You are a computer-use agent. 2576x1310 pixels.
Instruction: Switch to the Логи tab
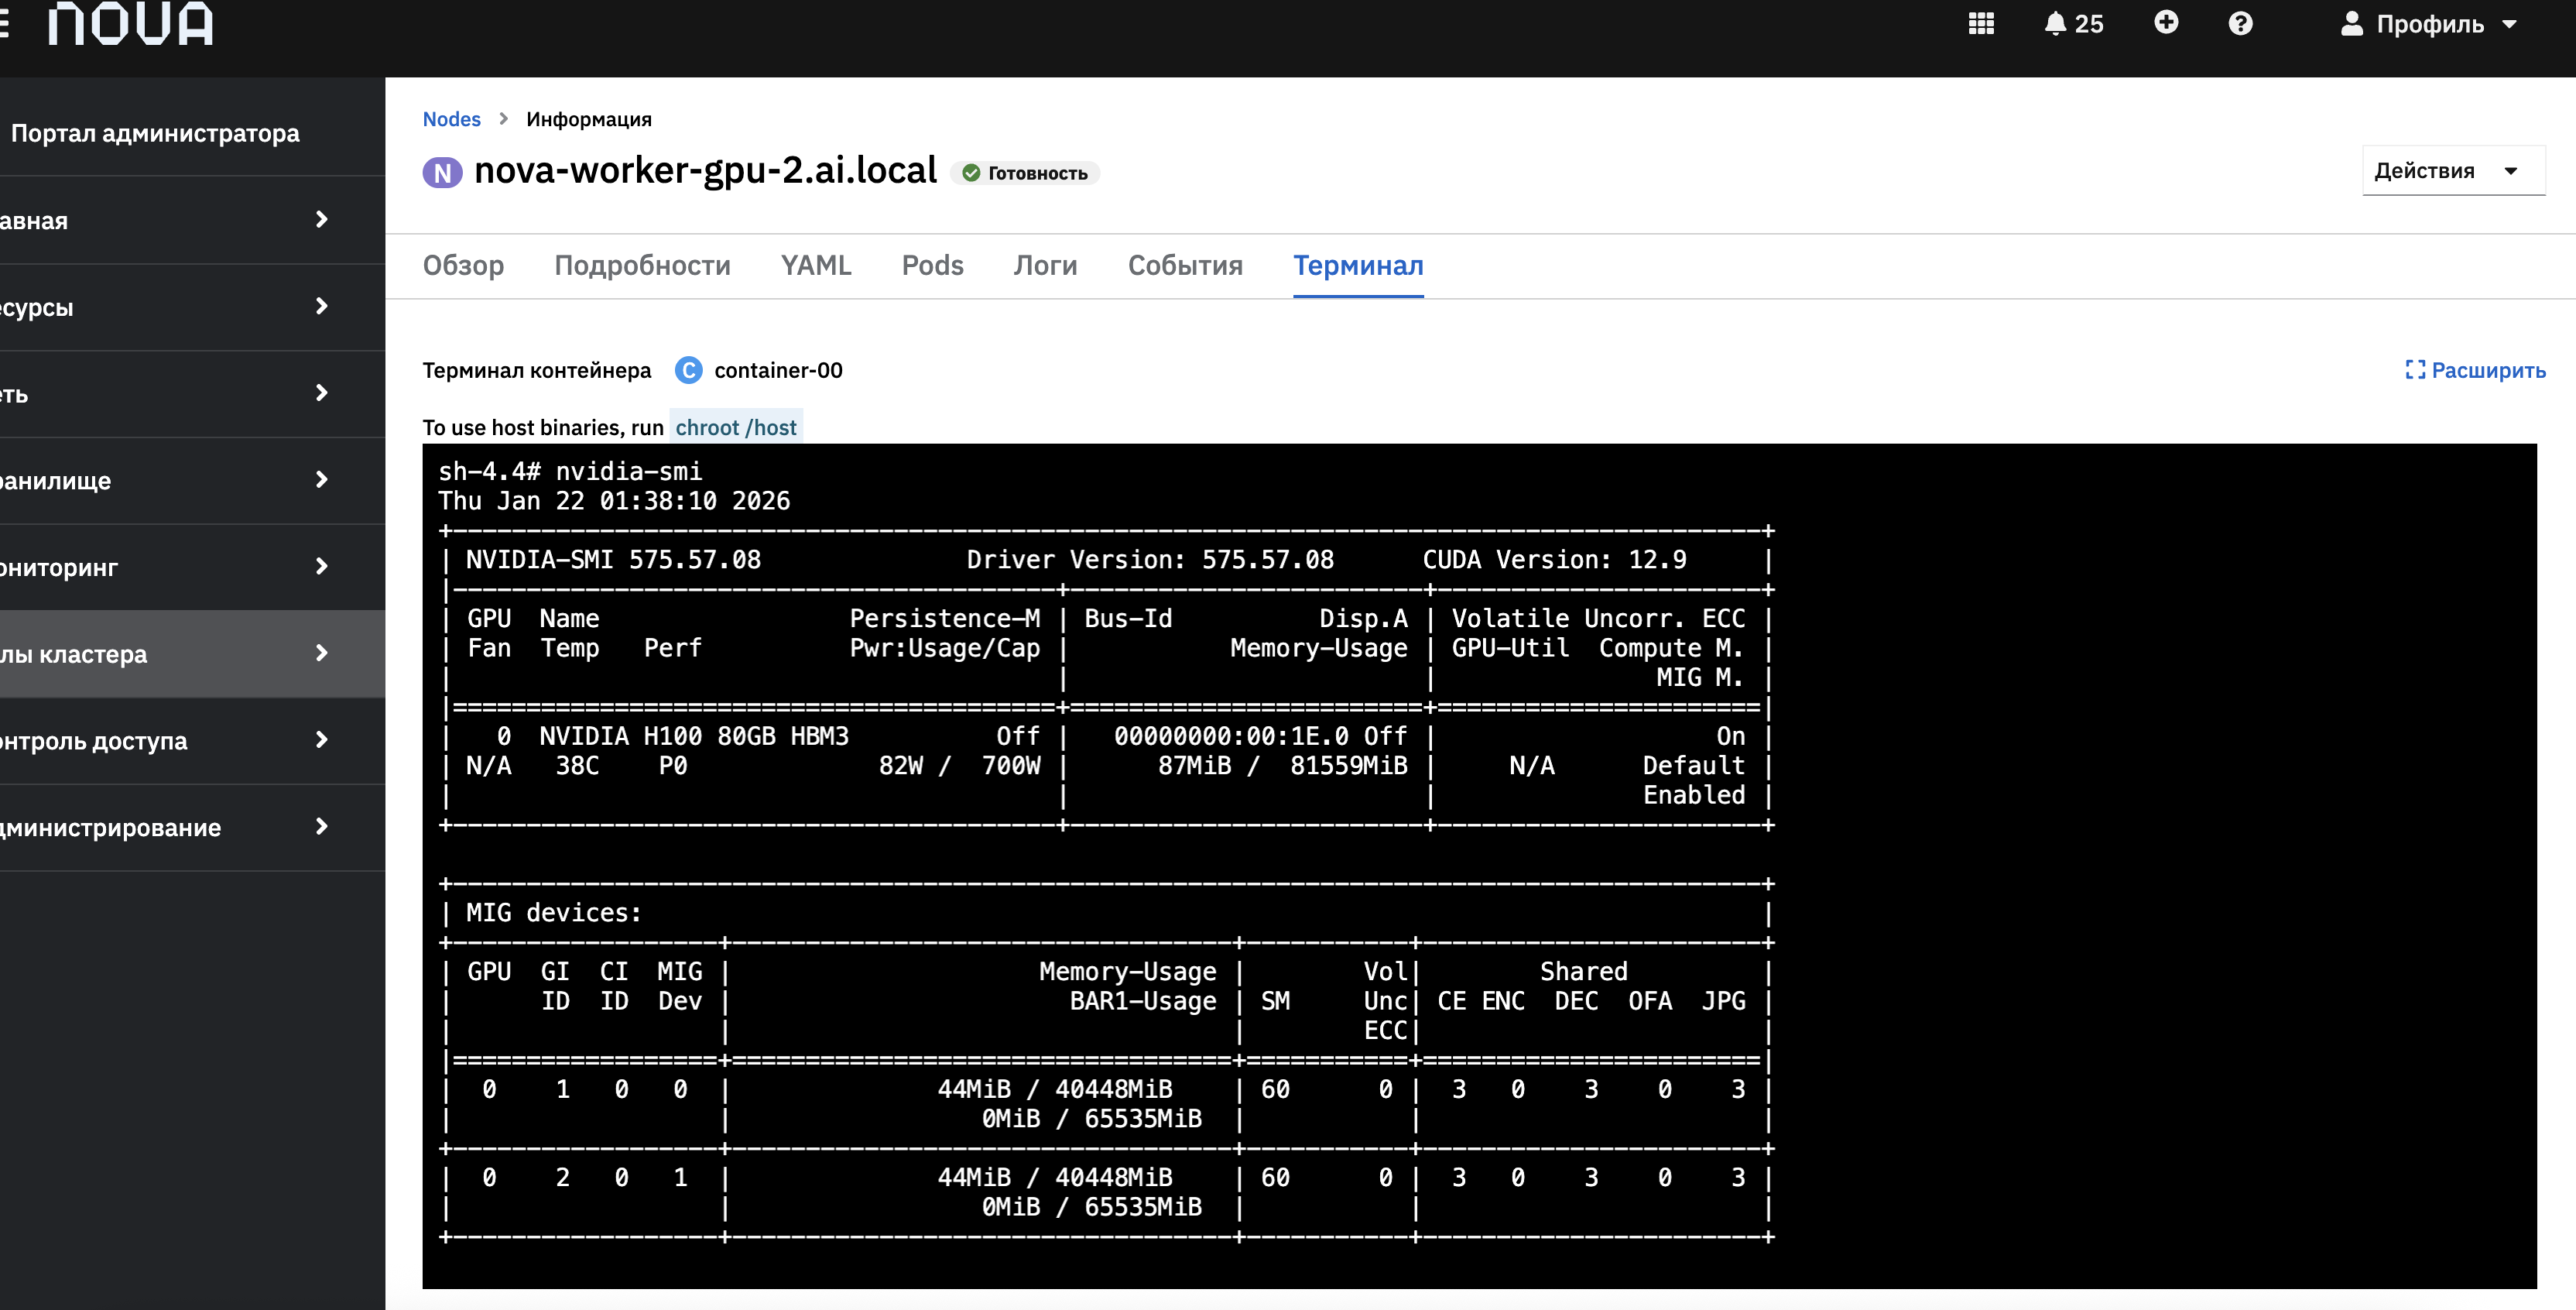coord(1045,265)
